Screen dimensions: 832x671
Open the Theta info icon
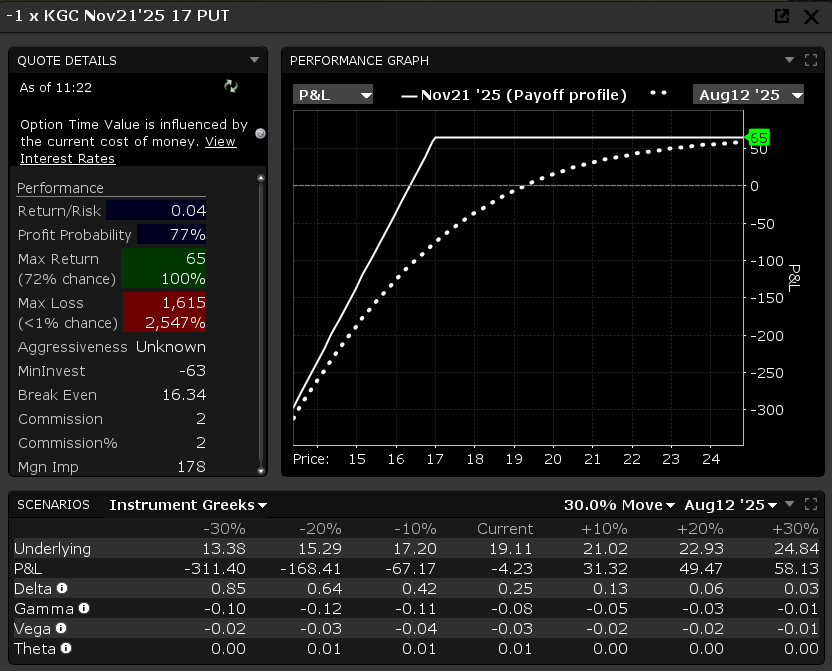coord(66,648)
